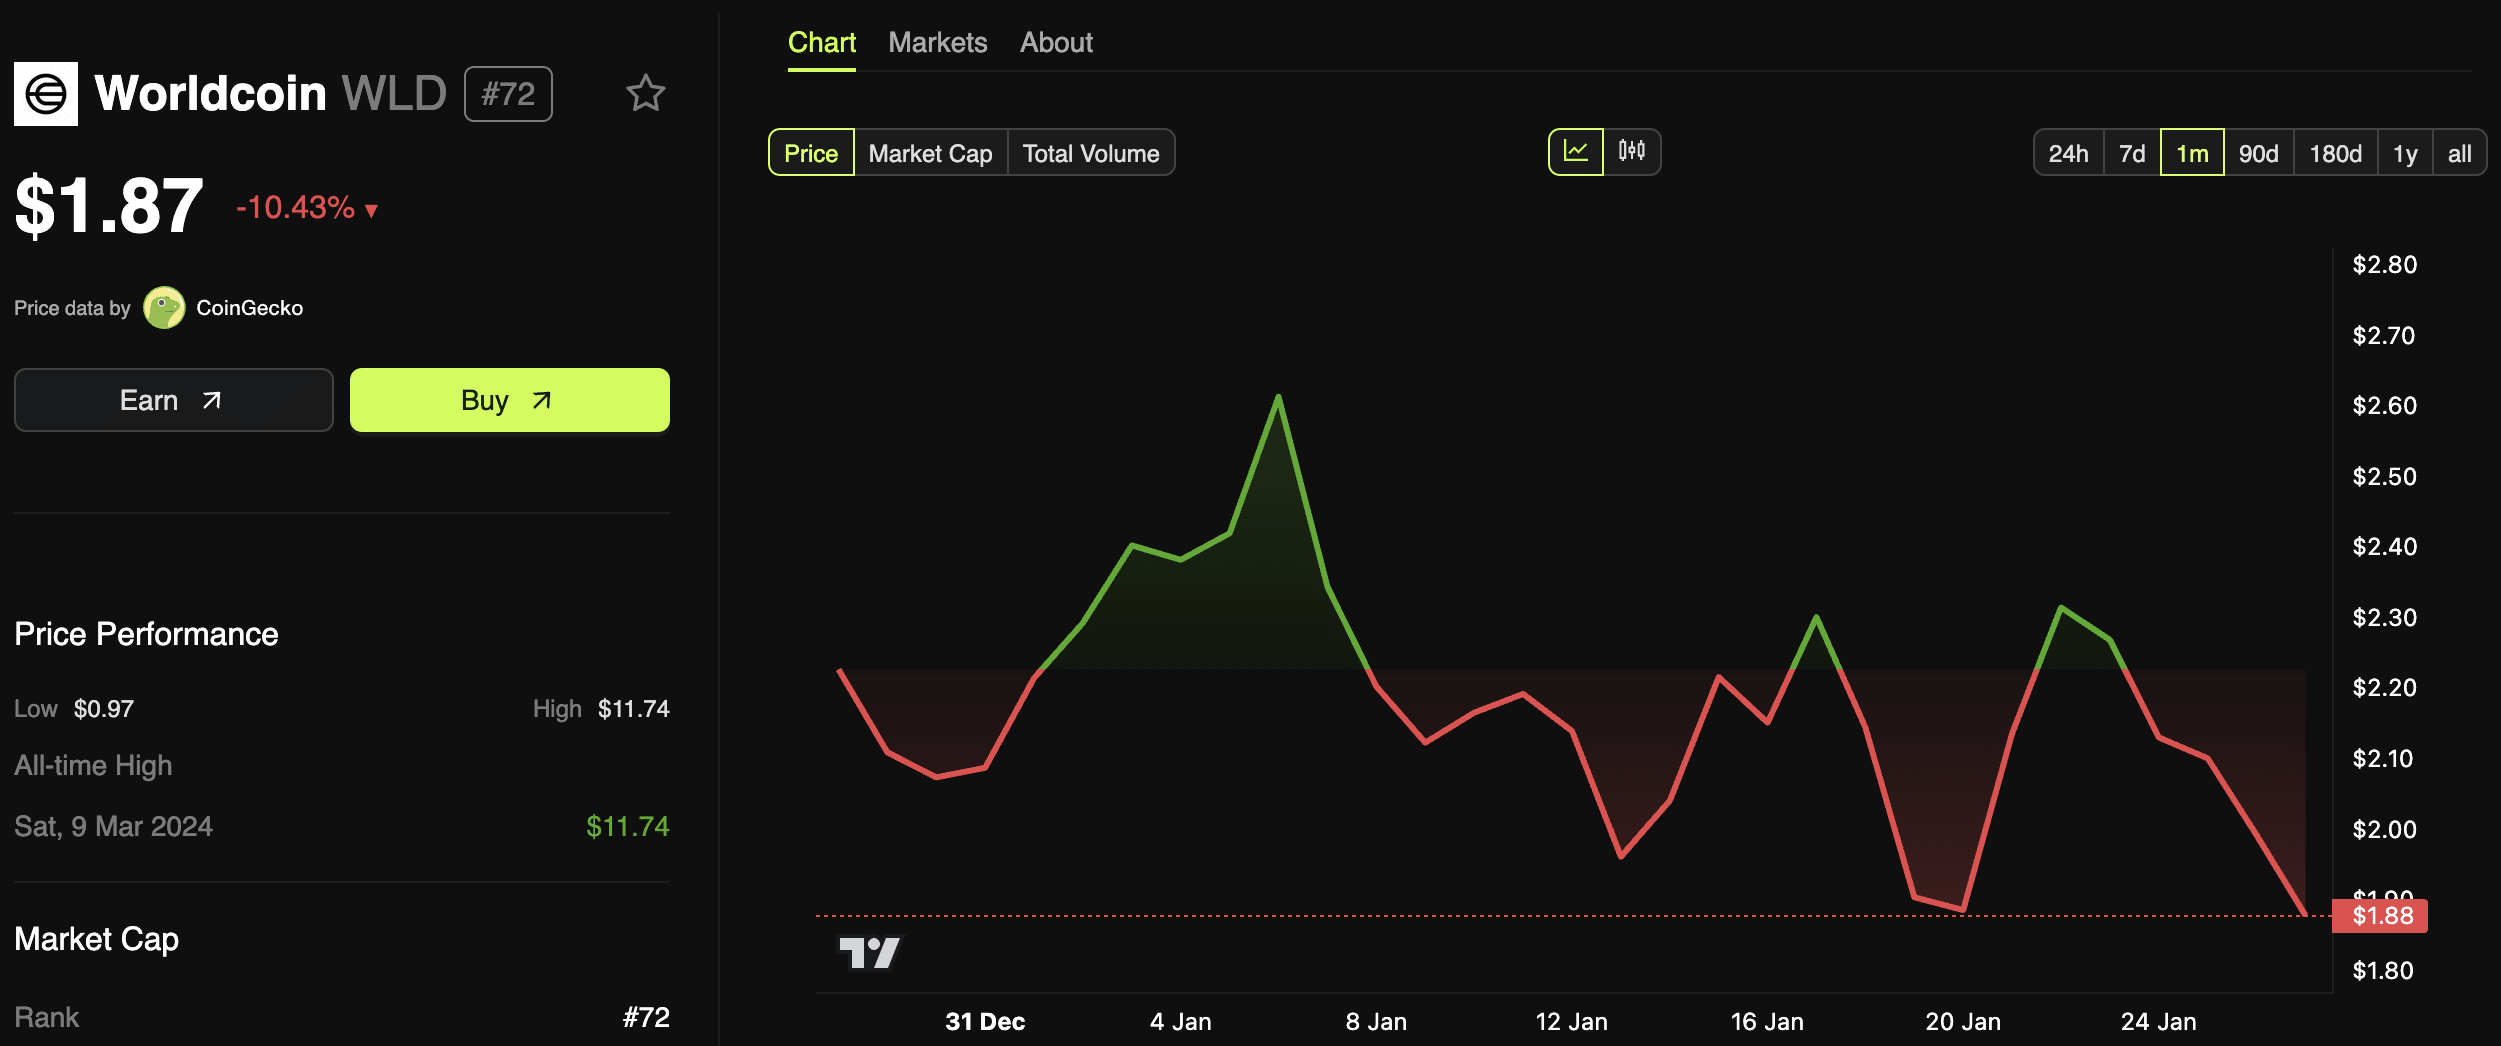2501x1046 pixels.
Task: Click the $1.80 axis label
Action: (2382, 970)
